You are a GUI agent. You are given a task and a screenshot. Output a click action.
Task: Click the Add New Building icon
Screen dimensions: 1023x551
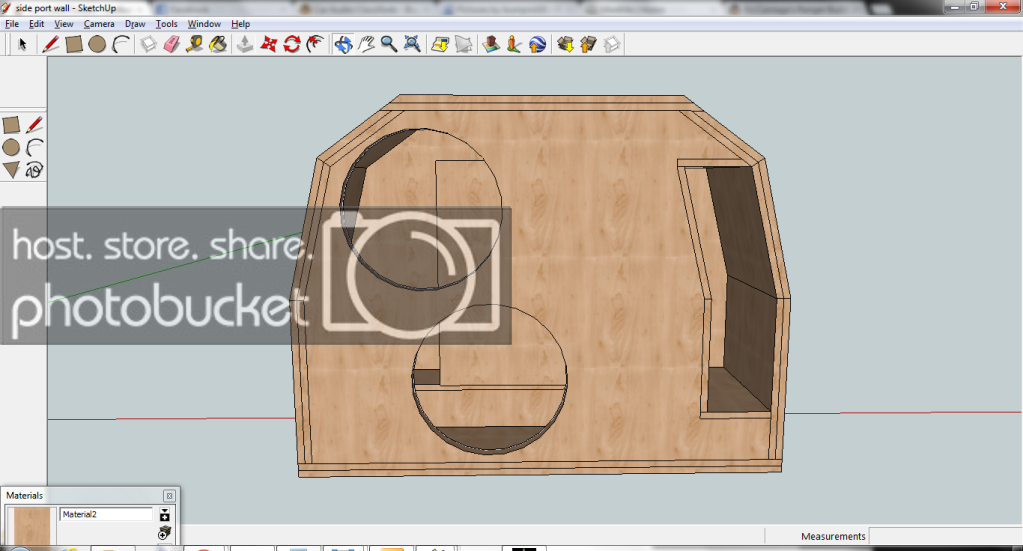491,44
